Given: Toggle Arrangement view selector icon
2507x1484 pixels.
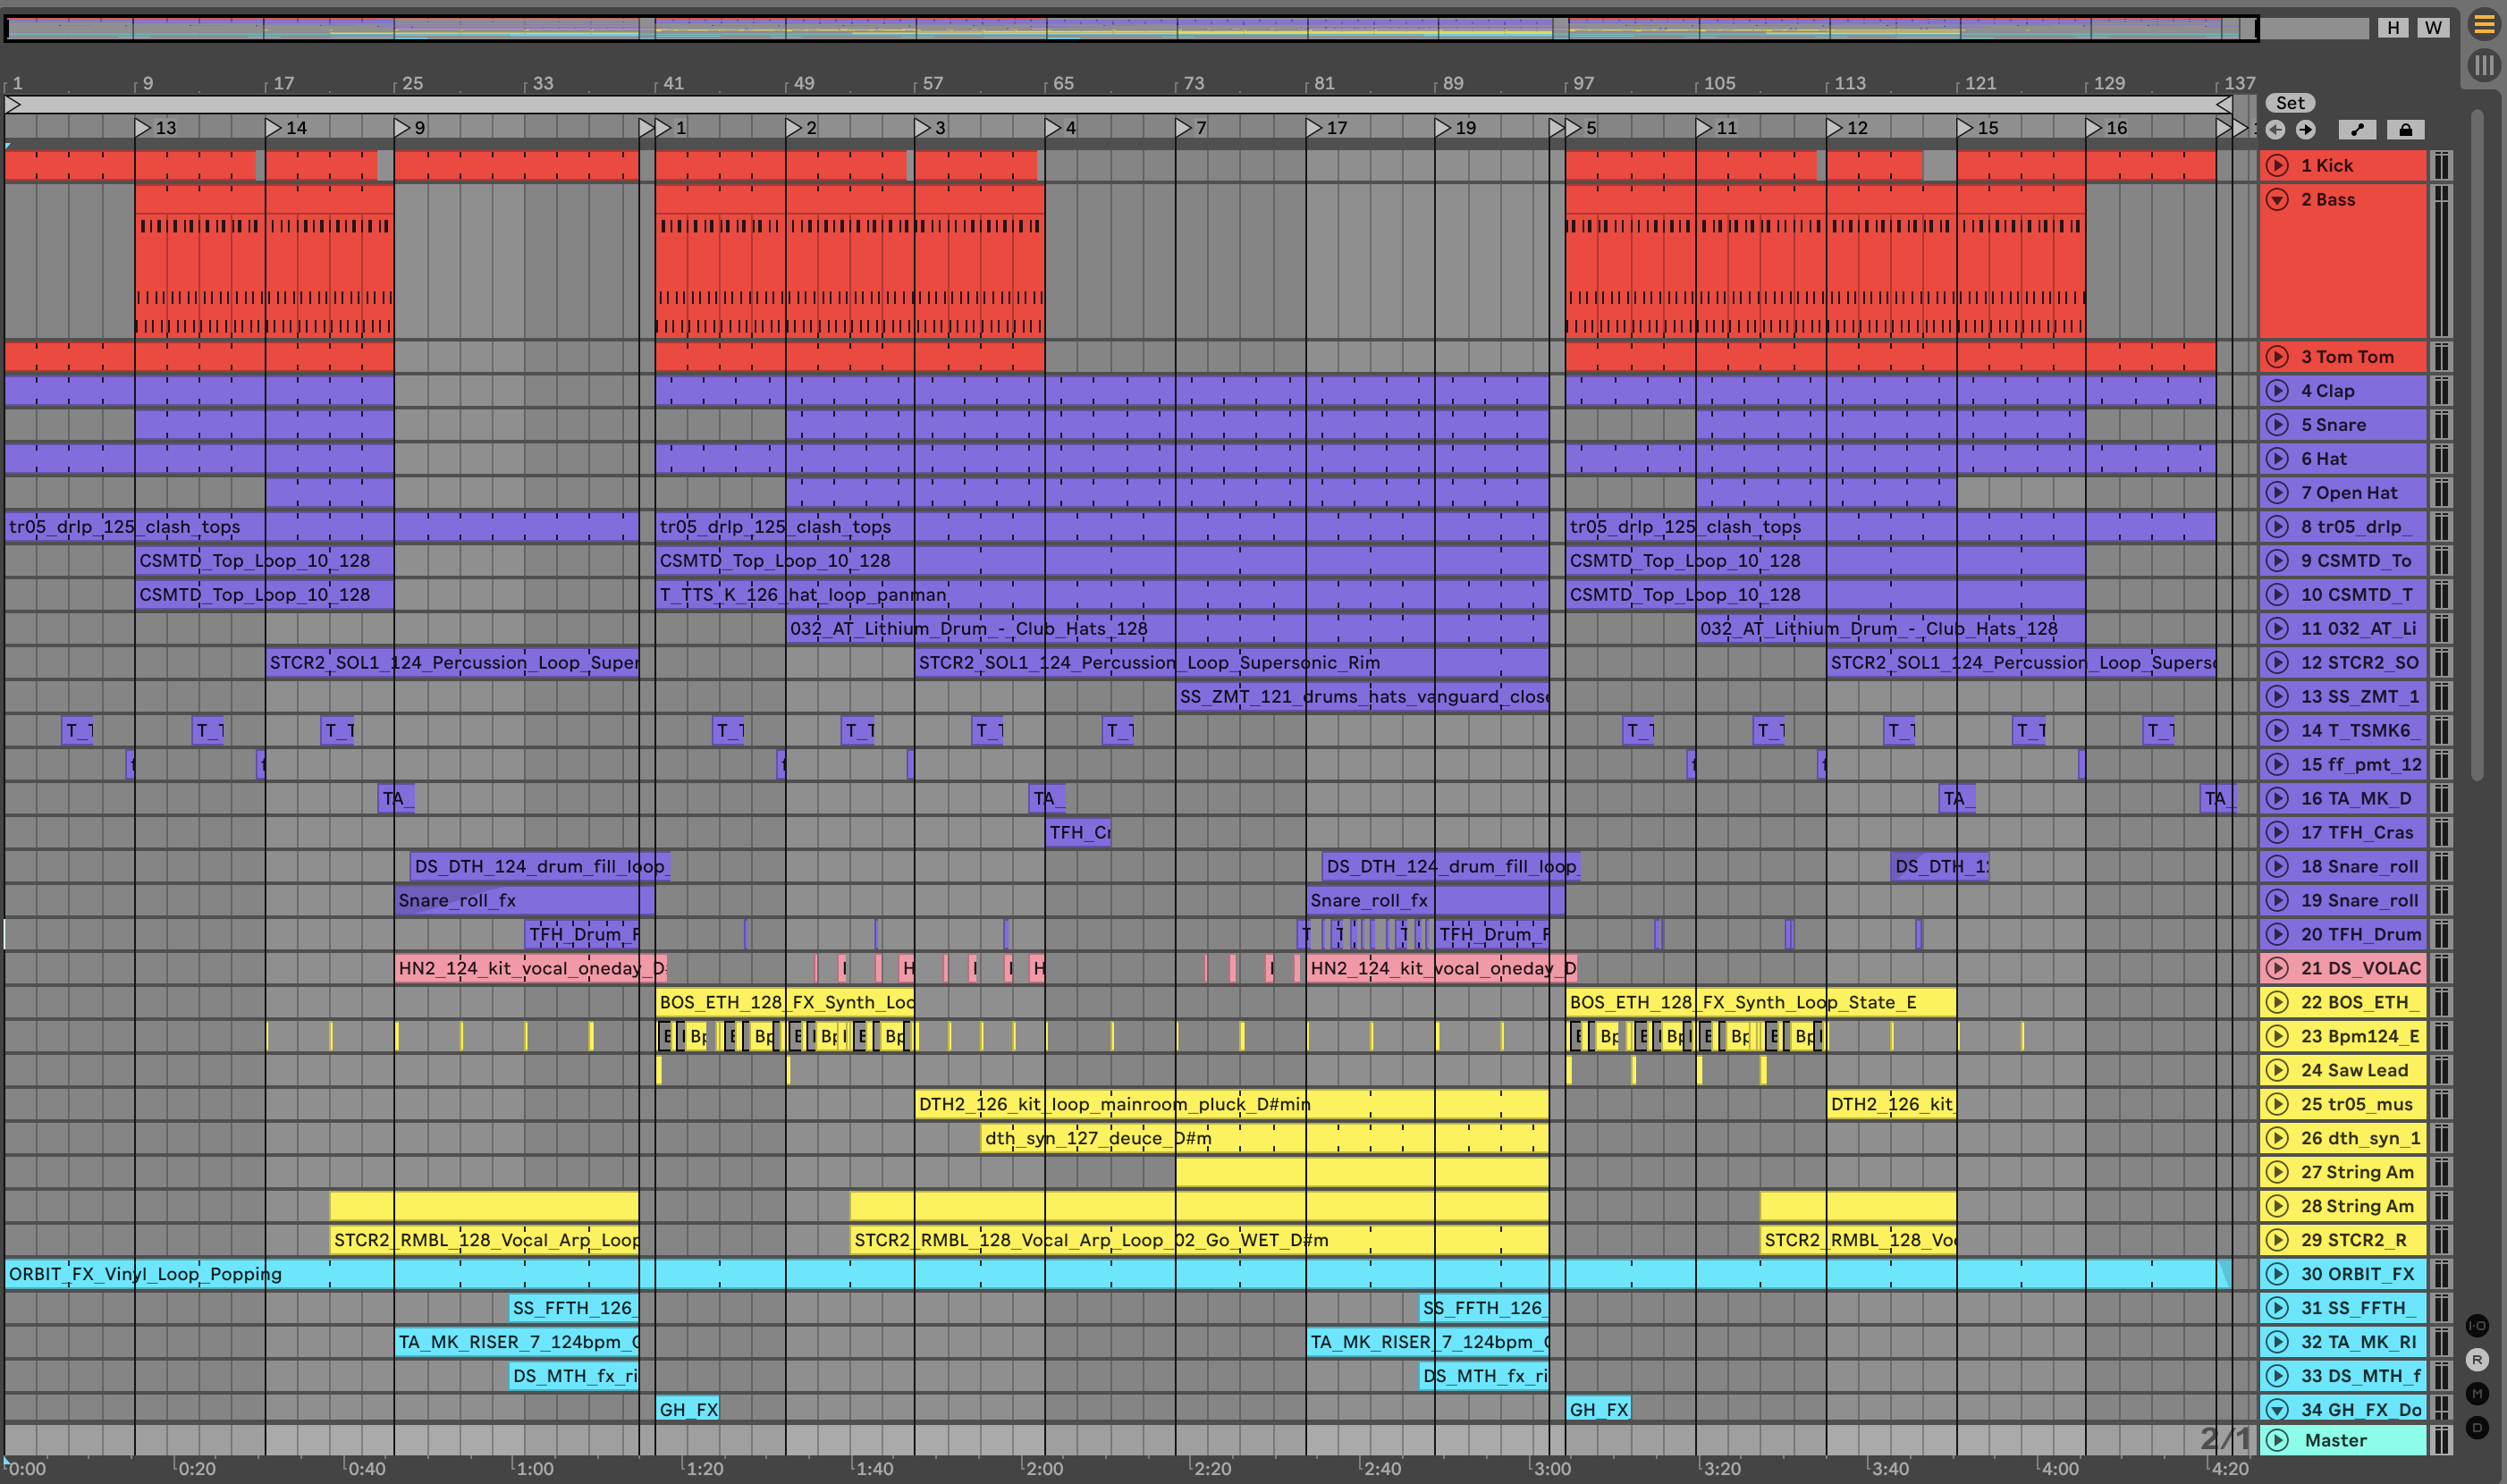Looking at the screenshot, I should click(x=2483, y=26).
